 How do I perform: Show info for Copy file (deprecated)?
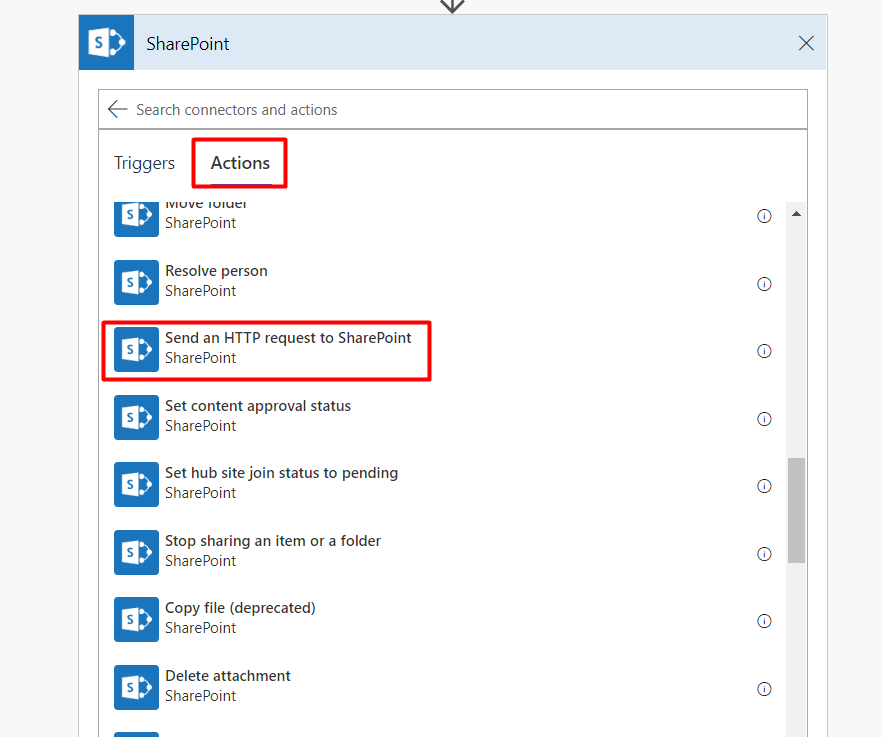764,621
